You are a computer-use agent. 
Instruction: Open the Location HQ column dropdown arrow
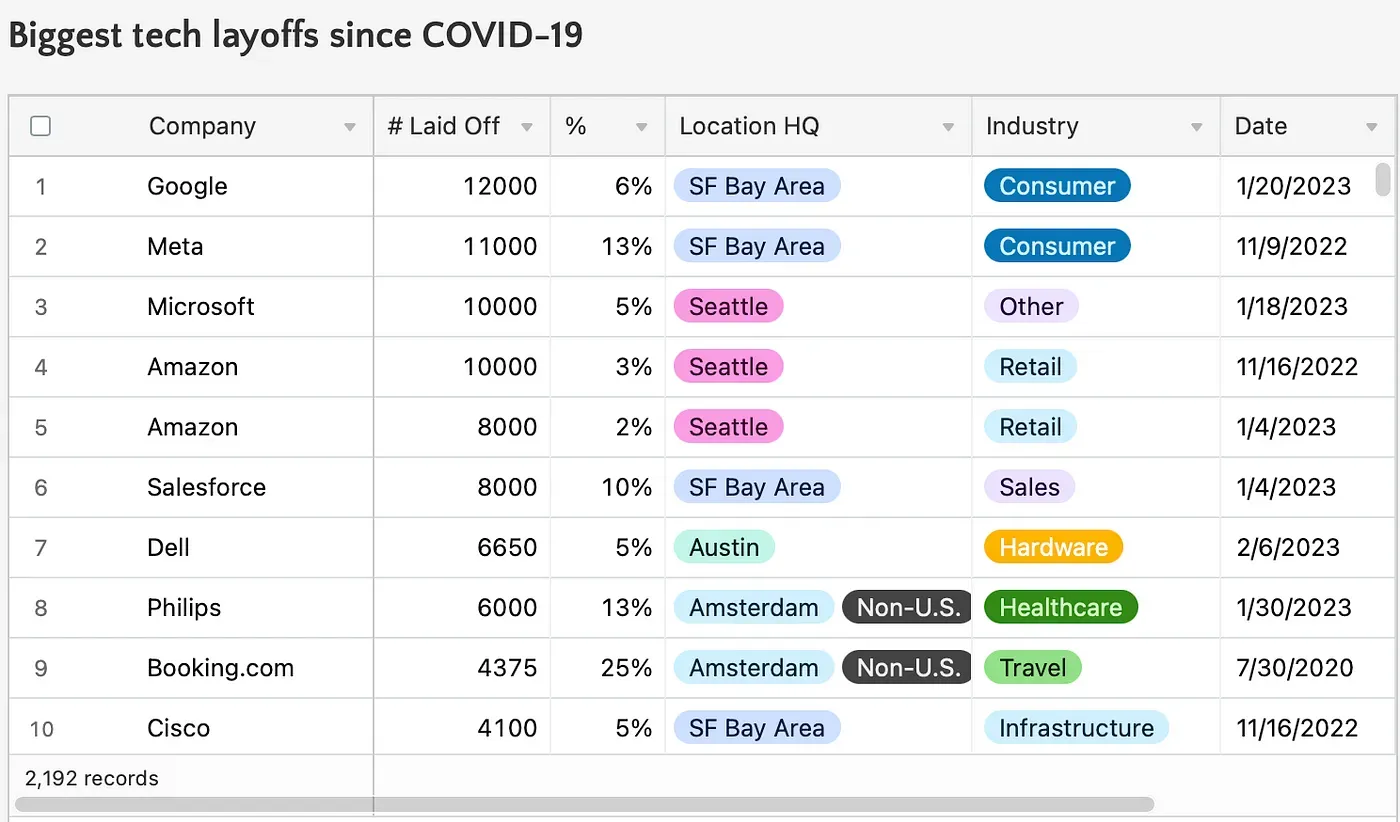(x=947, y=127)
